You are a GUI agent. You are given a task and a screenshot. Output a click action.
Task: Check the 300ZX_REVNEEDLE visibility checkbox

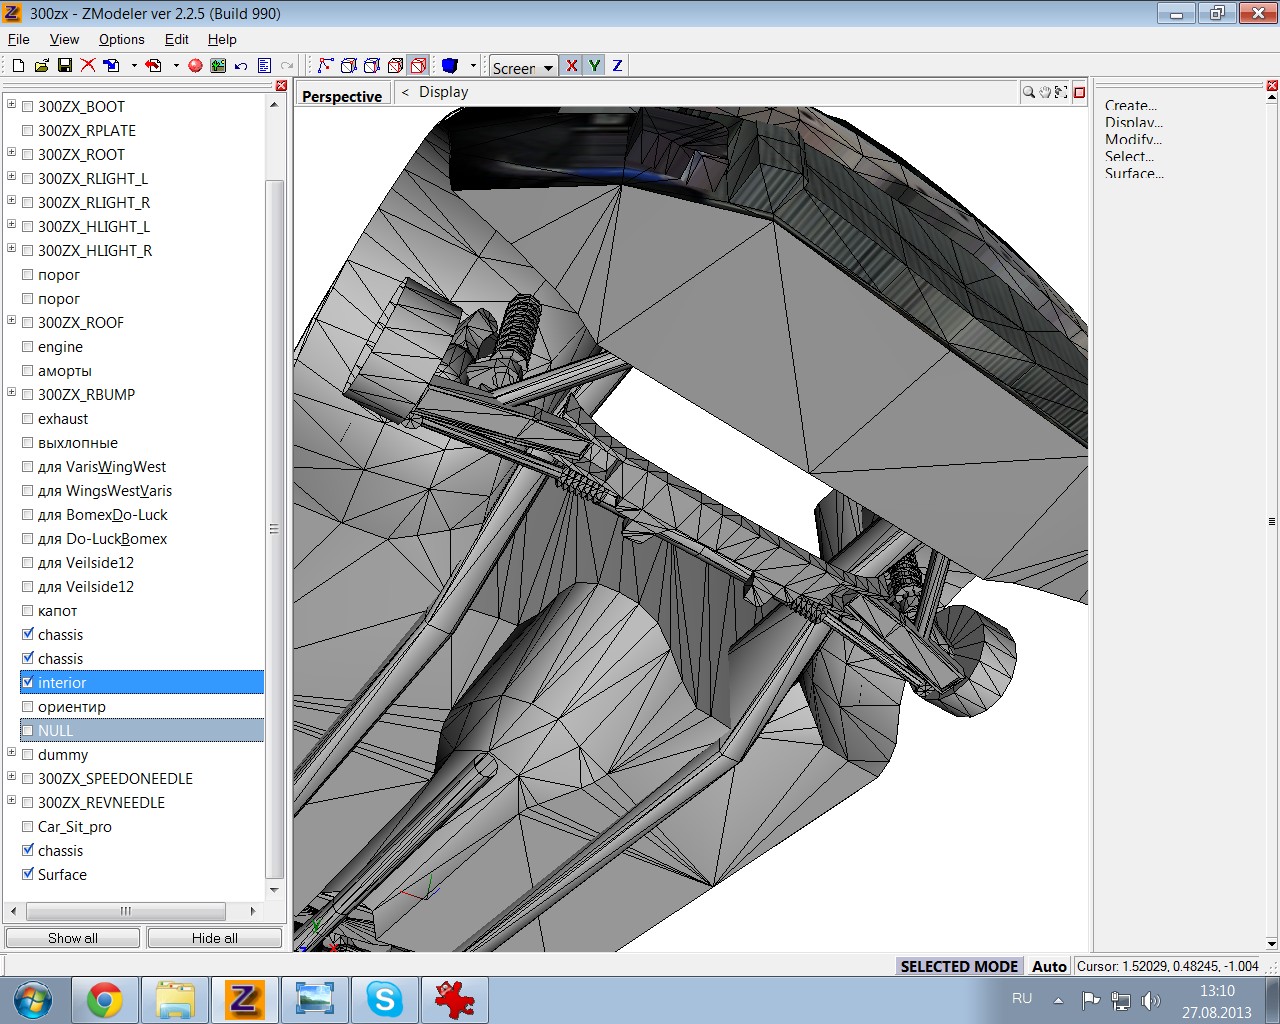28,802
